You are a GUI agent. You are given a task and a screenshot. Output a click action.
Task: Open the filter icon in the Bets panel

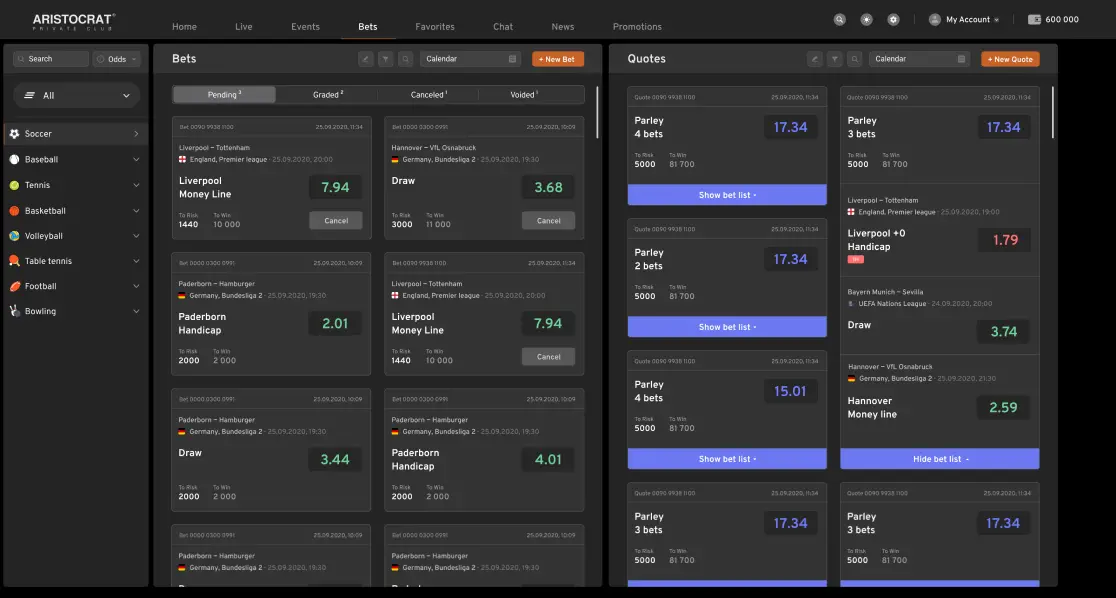(386, 59)
